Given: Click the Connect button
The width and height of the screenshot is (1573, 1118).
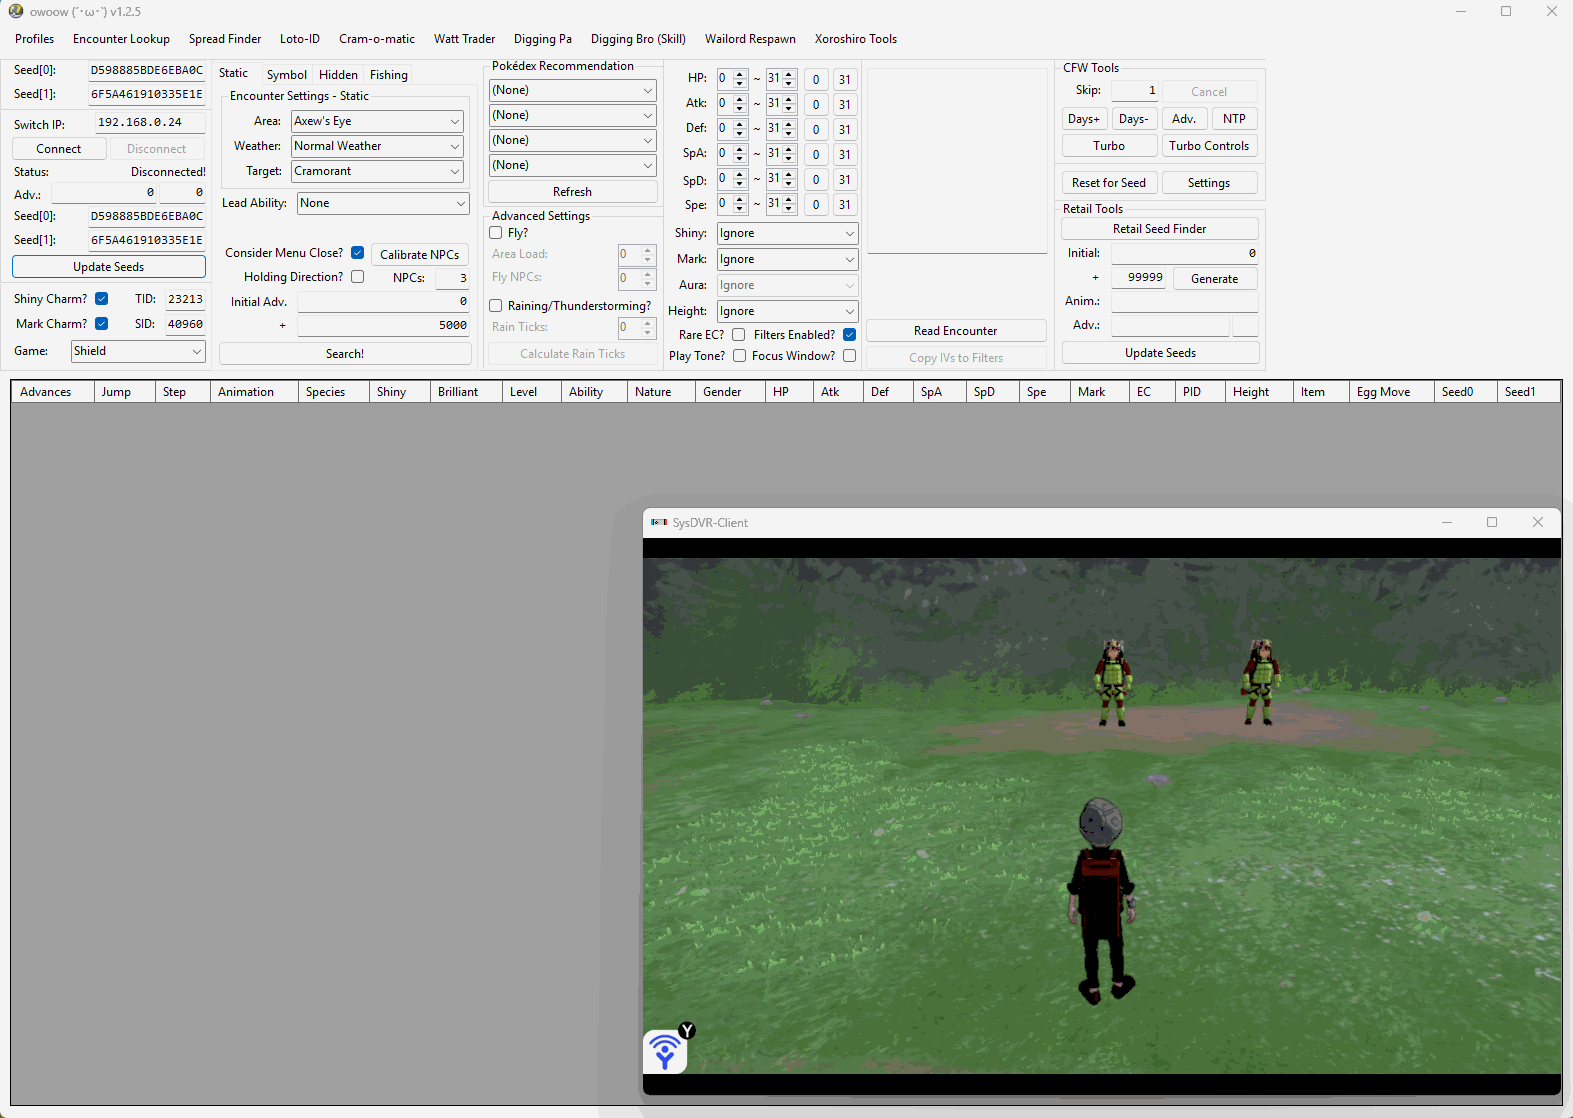Looking at the screenshot, I should click(x=59, y=149).
